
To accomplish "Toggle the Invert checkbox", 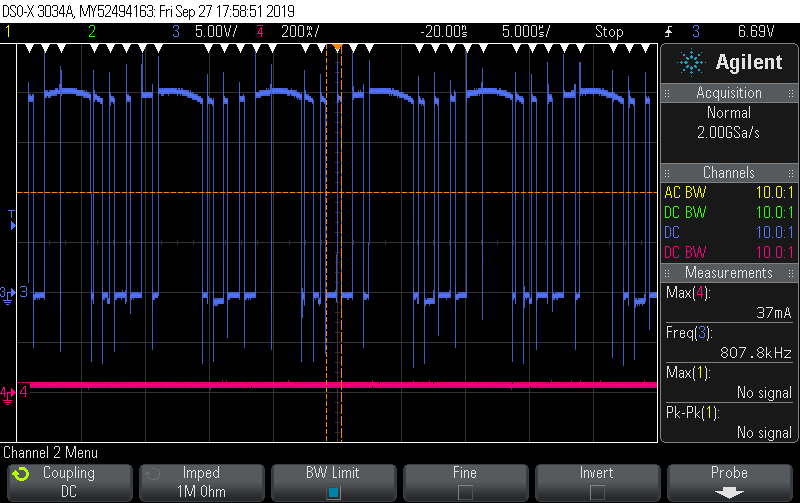I will coord(597,492).
